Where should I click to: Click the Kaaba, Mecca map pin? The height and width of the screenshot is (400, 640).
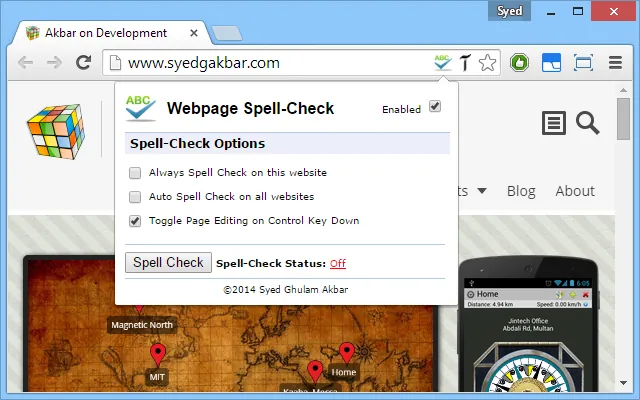pyautogui.click(x=315, y=371)
